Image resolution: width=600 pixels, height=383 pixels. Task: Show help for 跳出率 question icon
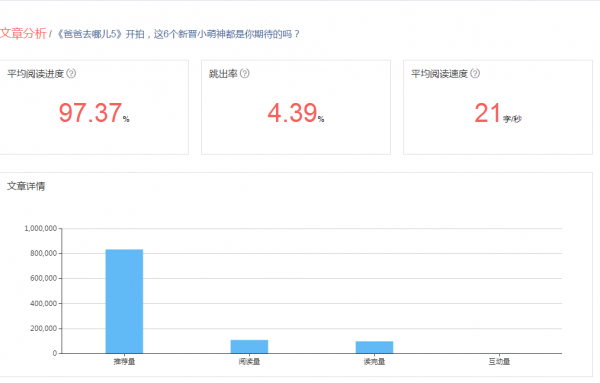[245, 73]
